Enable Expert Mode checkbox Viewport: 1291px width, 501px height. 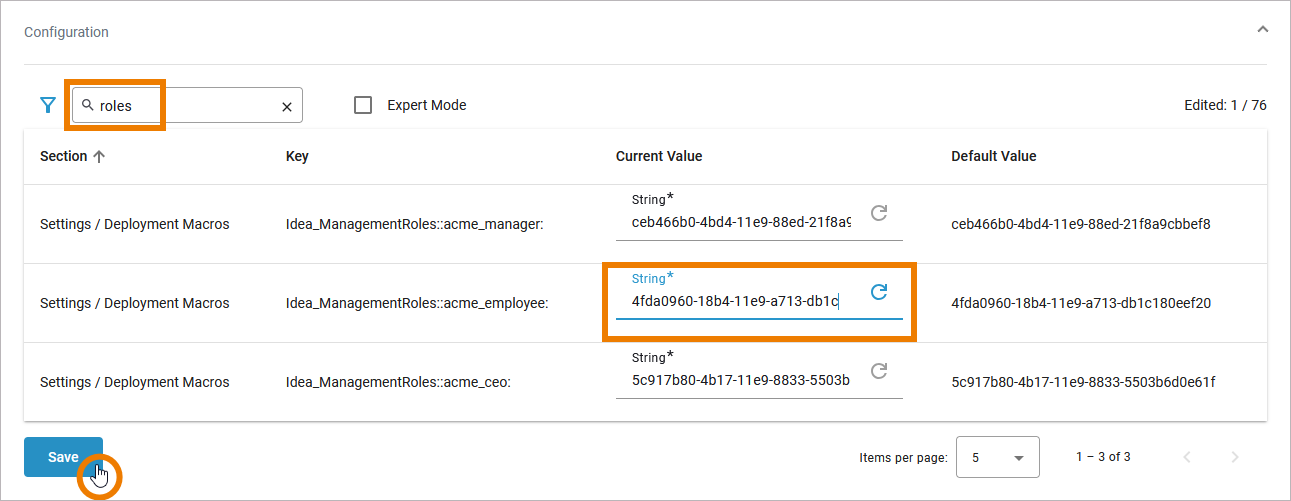coord(364,105)
